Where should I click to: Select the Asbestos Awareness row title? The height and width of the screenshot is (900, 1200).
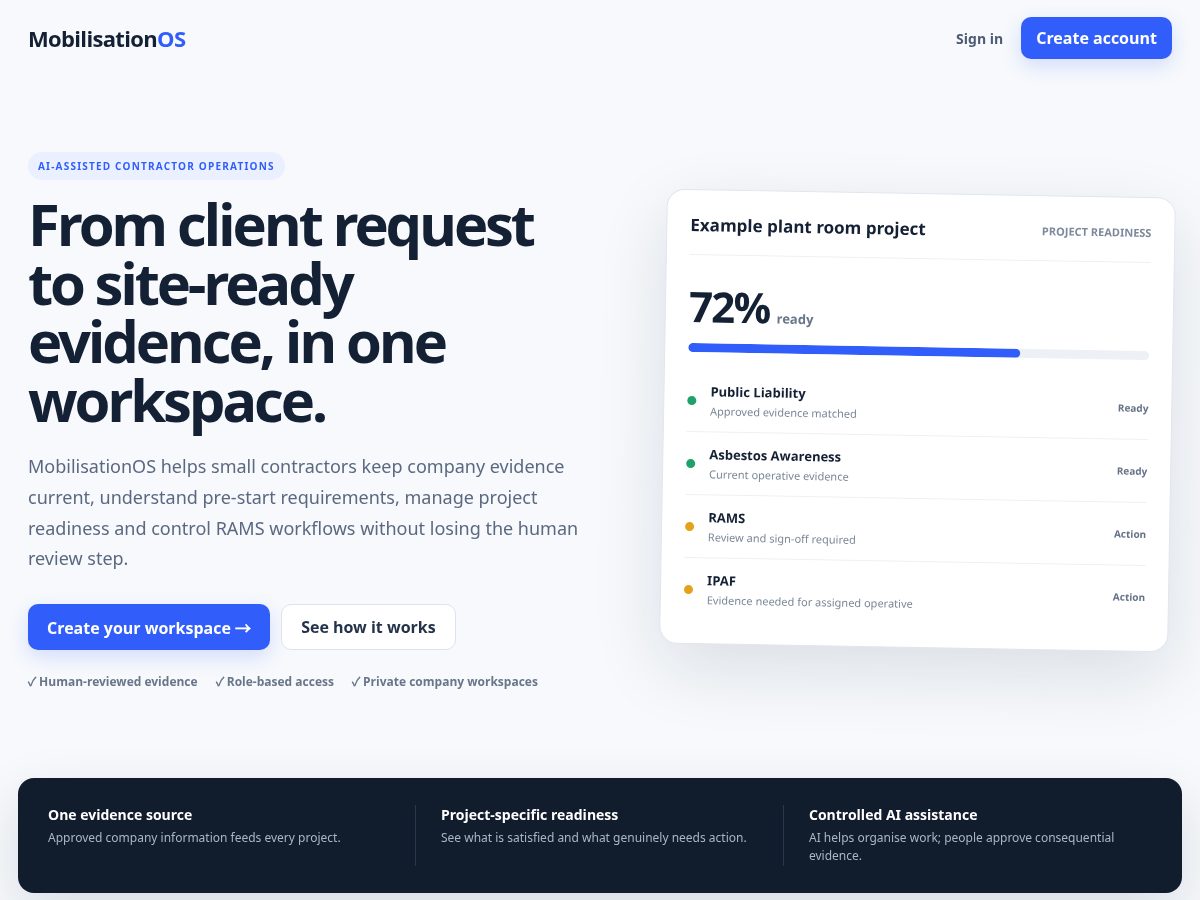(775, 456)
